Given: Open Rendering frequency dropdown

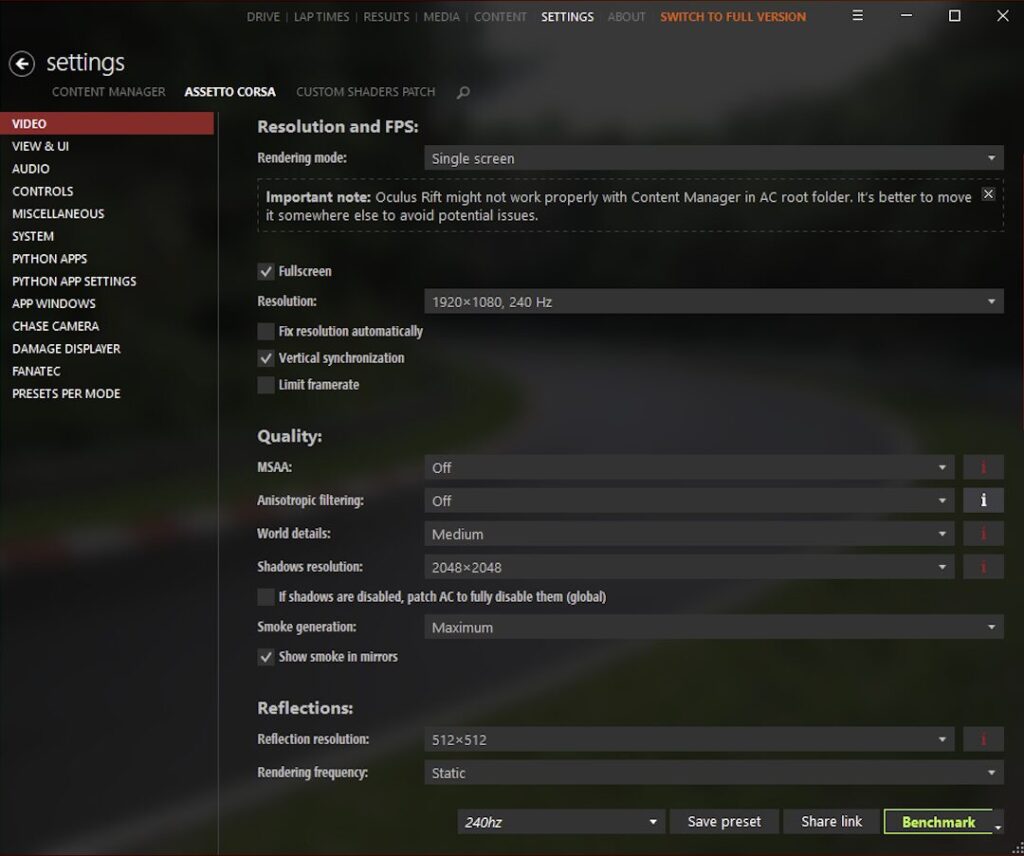Looking at the screenshot, I should click(x=714, y=772).
